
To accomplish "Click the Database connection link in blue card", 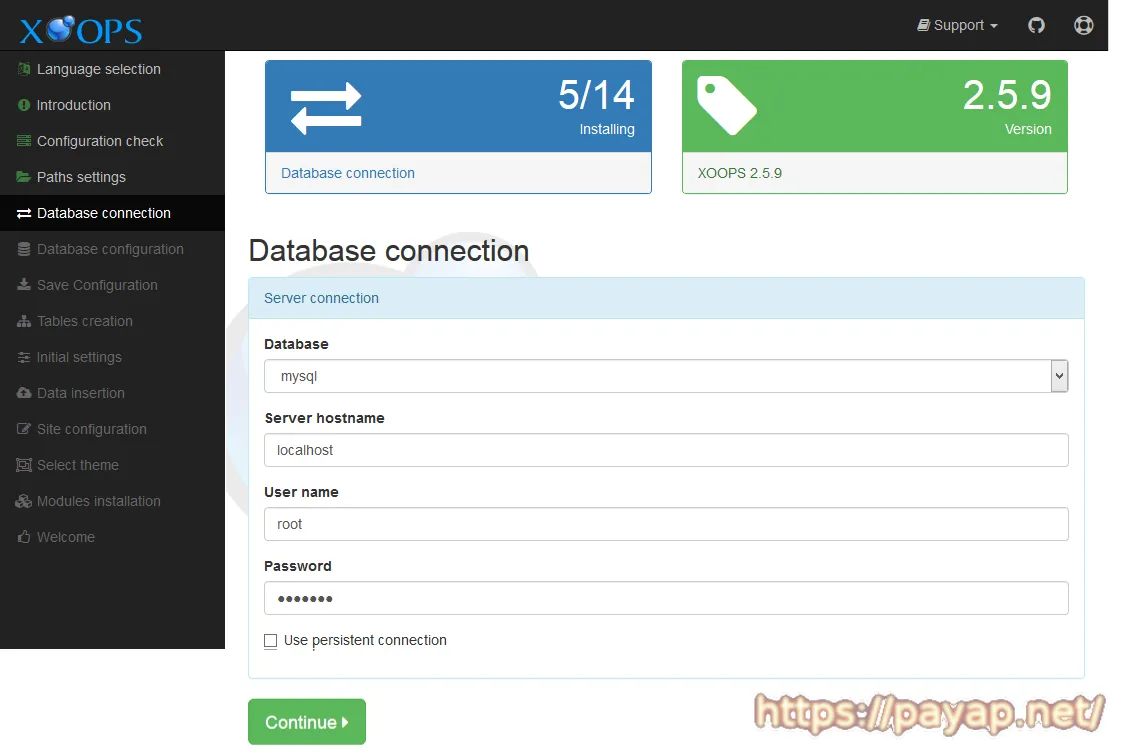I will point(348,173).
